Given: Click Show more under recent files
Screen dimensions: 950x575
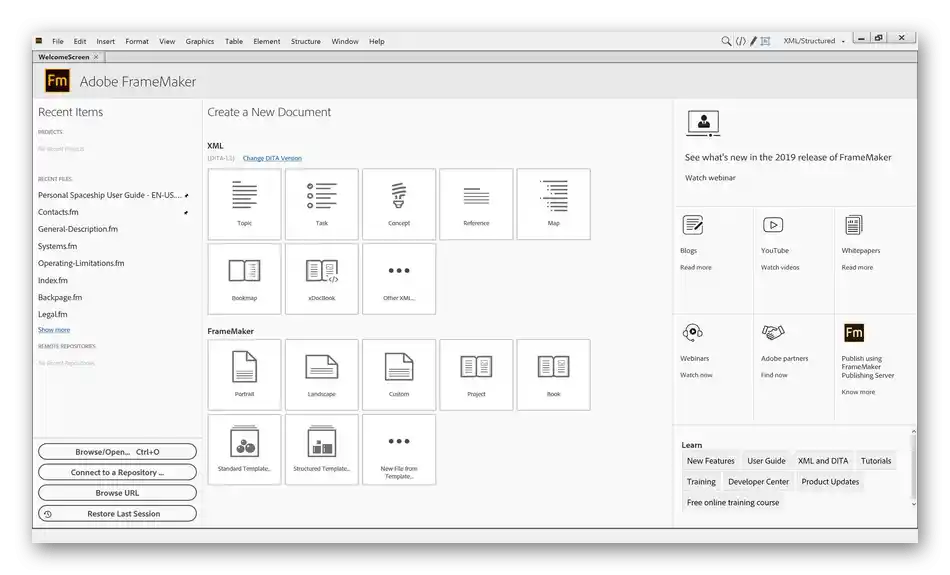Looking at the screenshot, I should 54,330.
